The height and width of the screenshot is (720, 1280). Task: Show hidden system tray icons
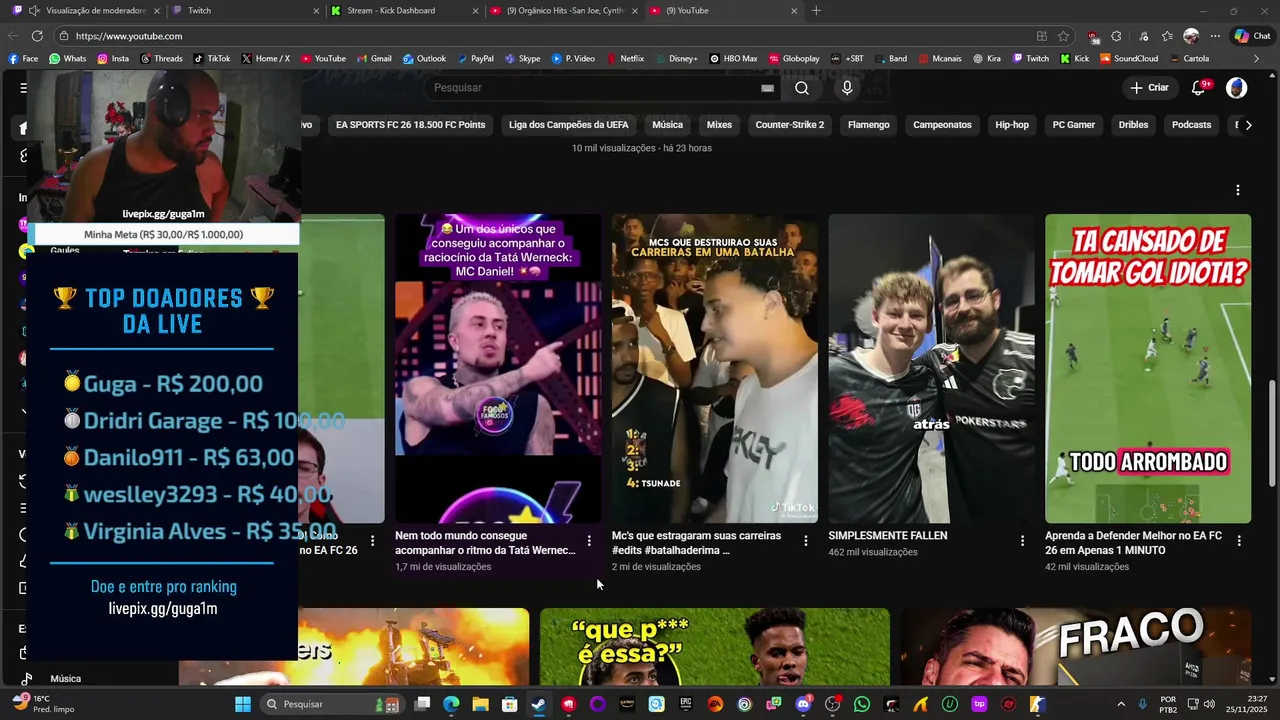click(x=1120, y=704)
